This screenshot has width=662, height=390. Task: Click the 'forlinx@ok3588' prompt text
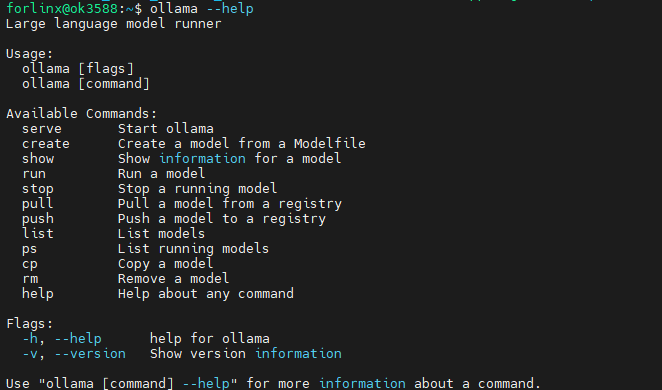pyautogui.click(x=62, y=9)
